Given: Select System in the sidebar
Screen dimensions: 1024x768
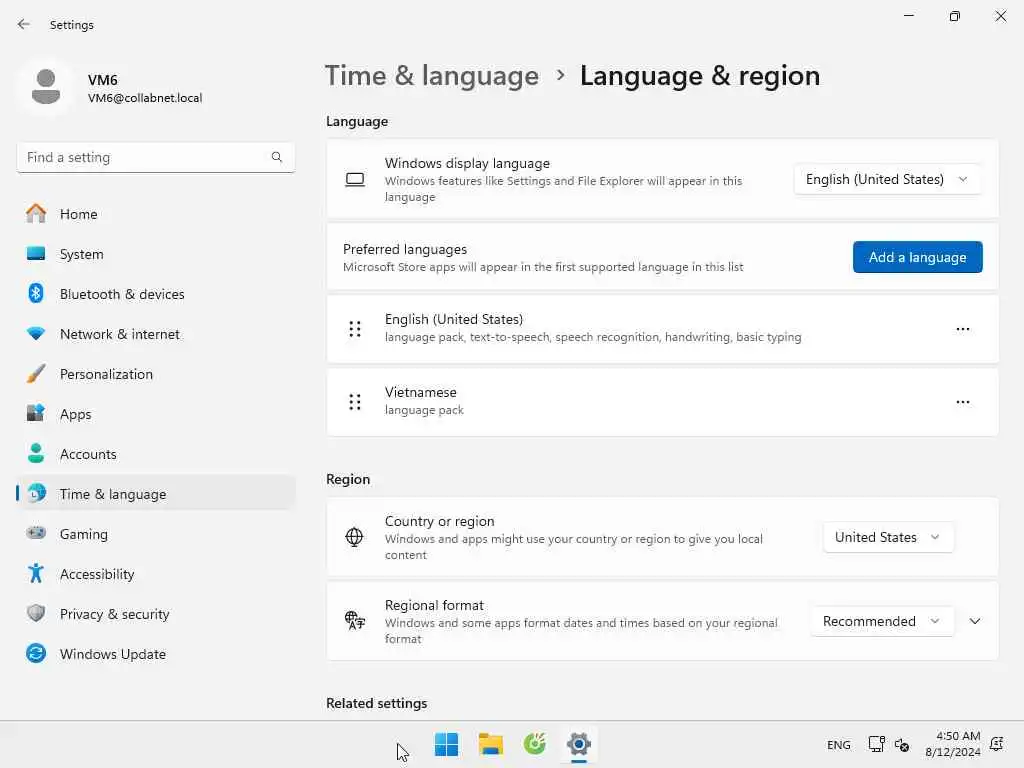Looking at the screenshot, I should click(155, 253).
